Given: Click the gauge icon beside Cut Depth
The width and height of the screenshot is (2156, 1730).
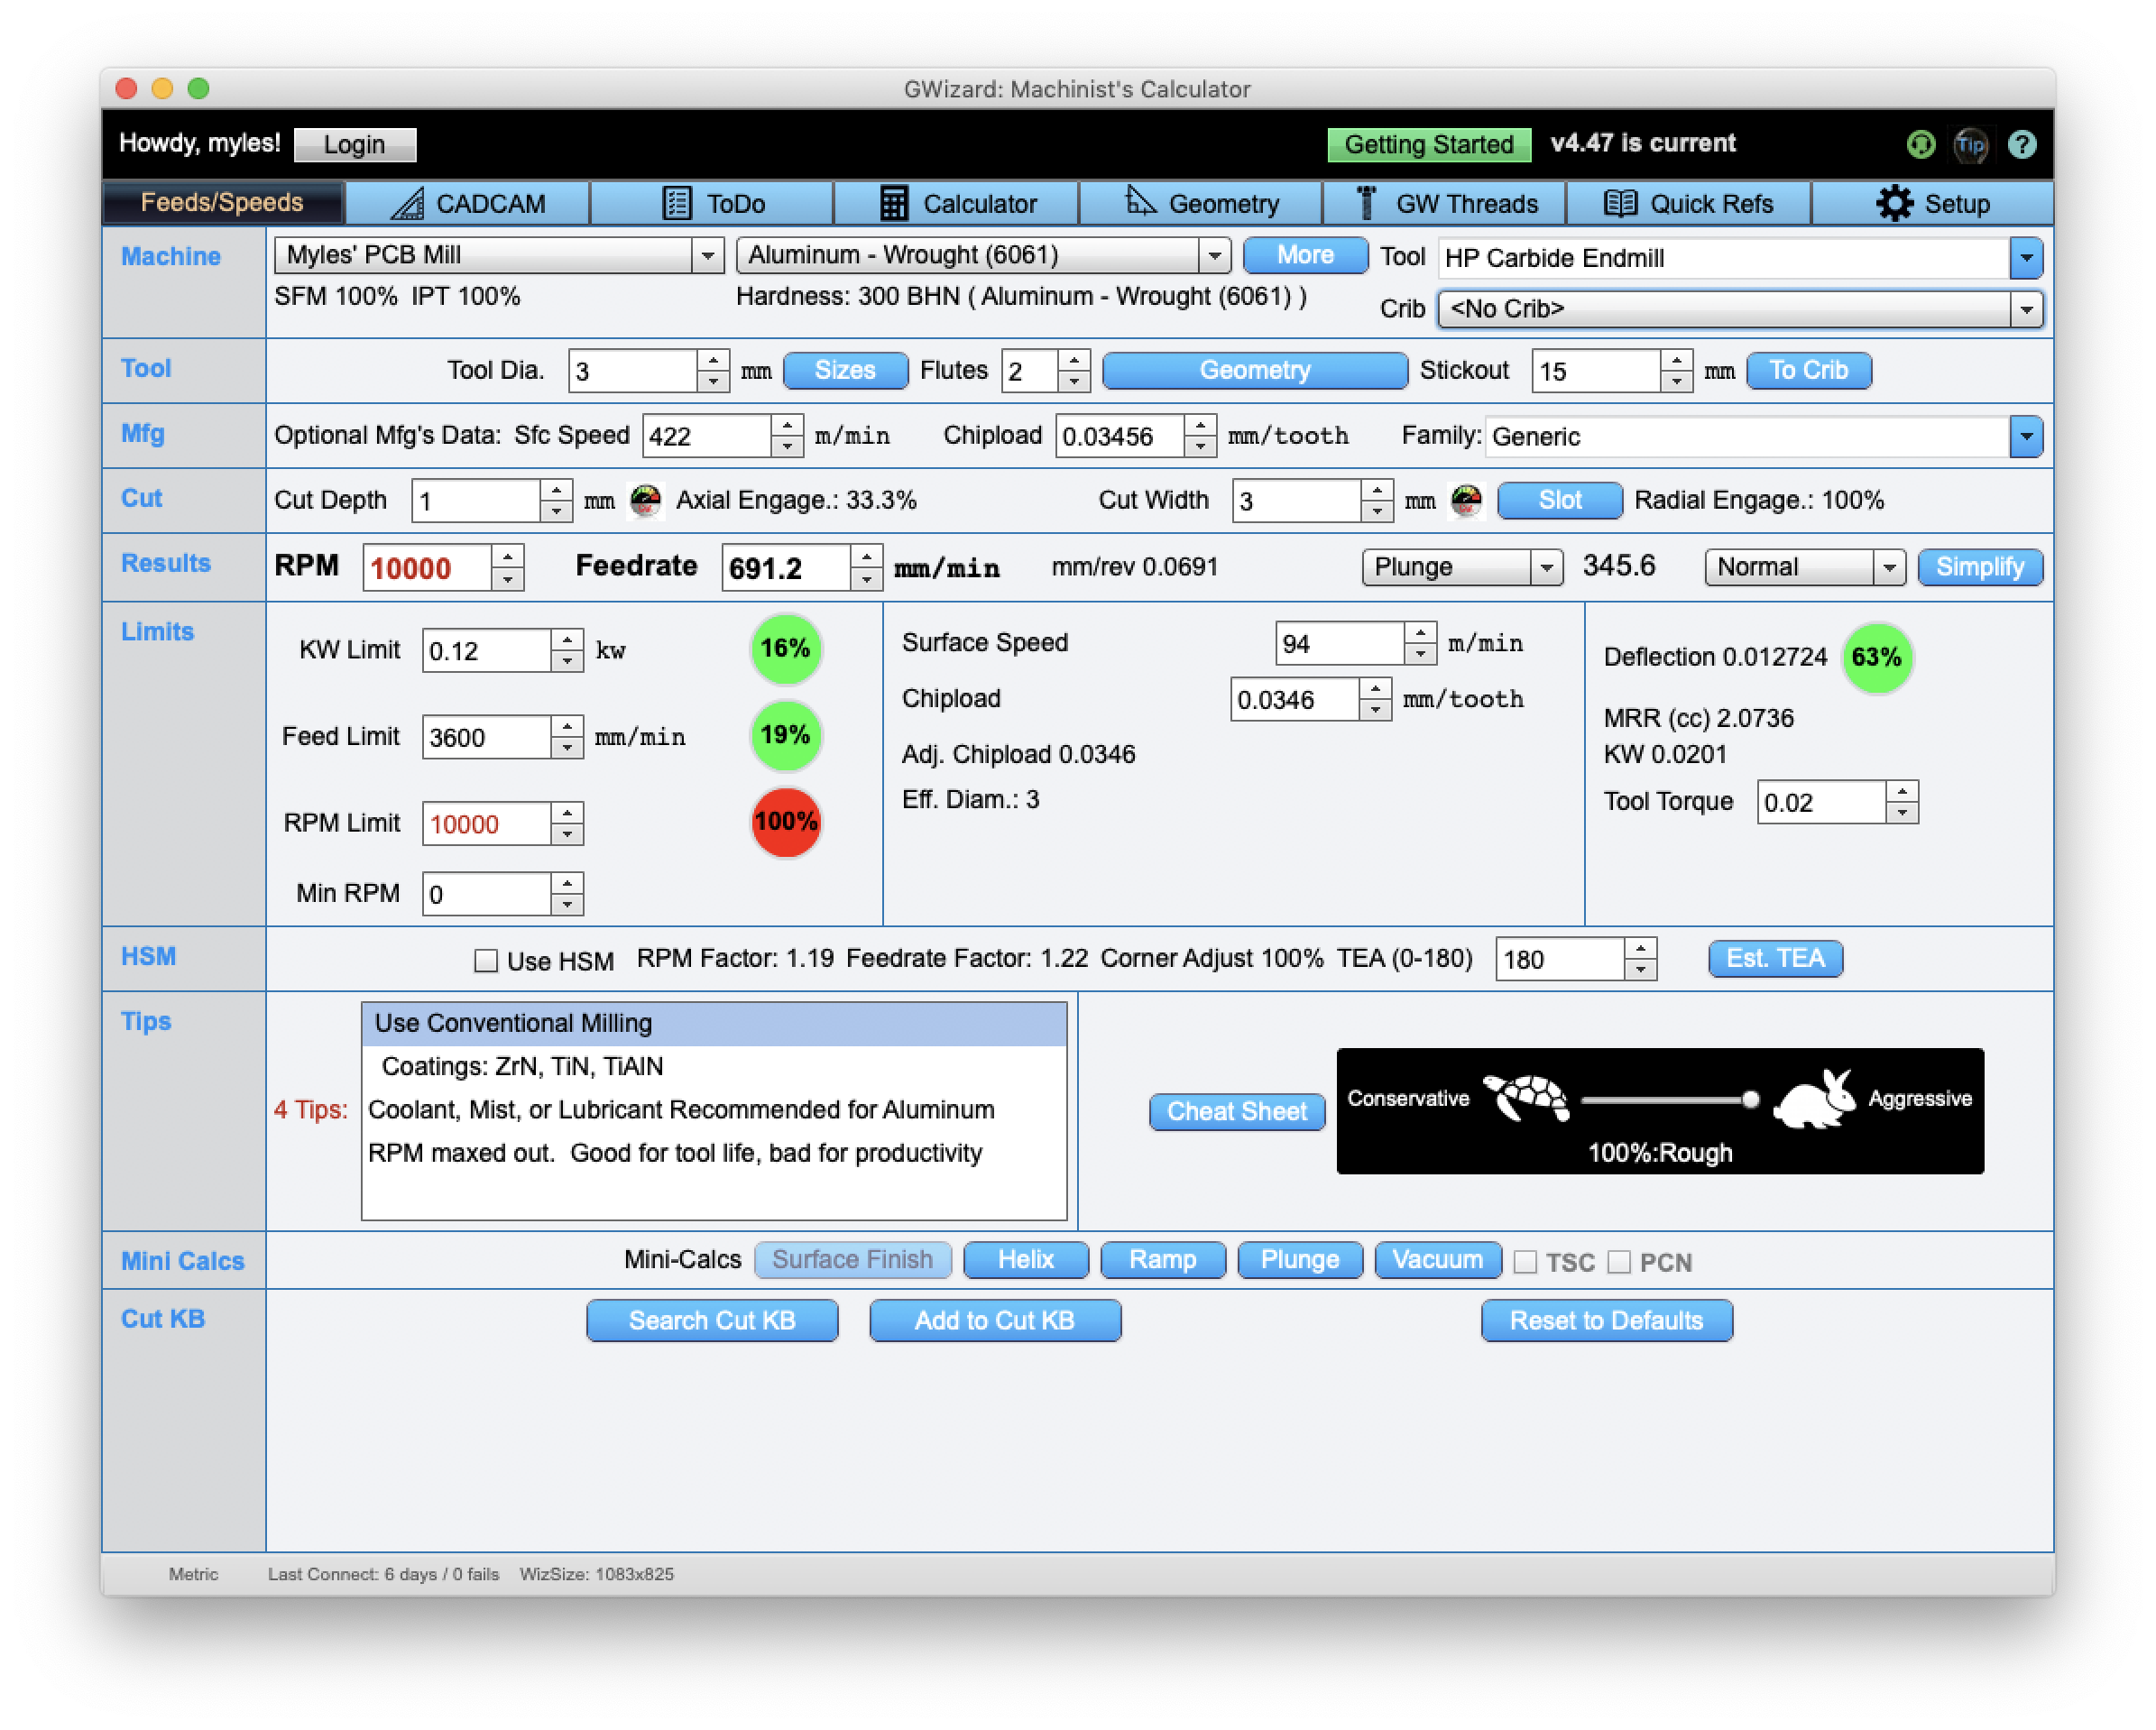Looking at the screenshot, I should point(645,500).
